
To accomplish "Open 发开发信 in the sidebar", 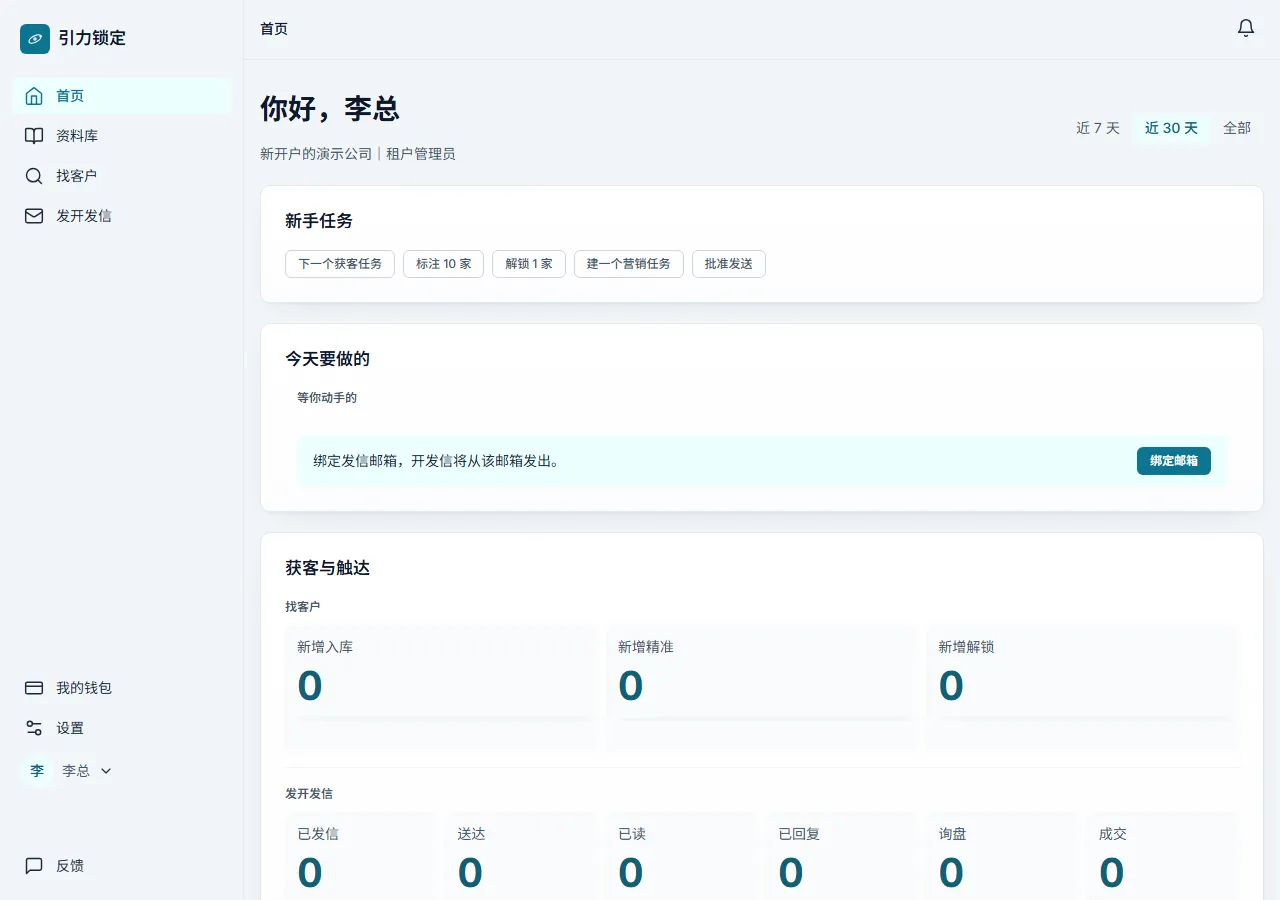I will pos(122,216).
